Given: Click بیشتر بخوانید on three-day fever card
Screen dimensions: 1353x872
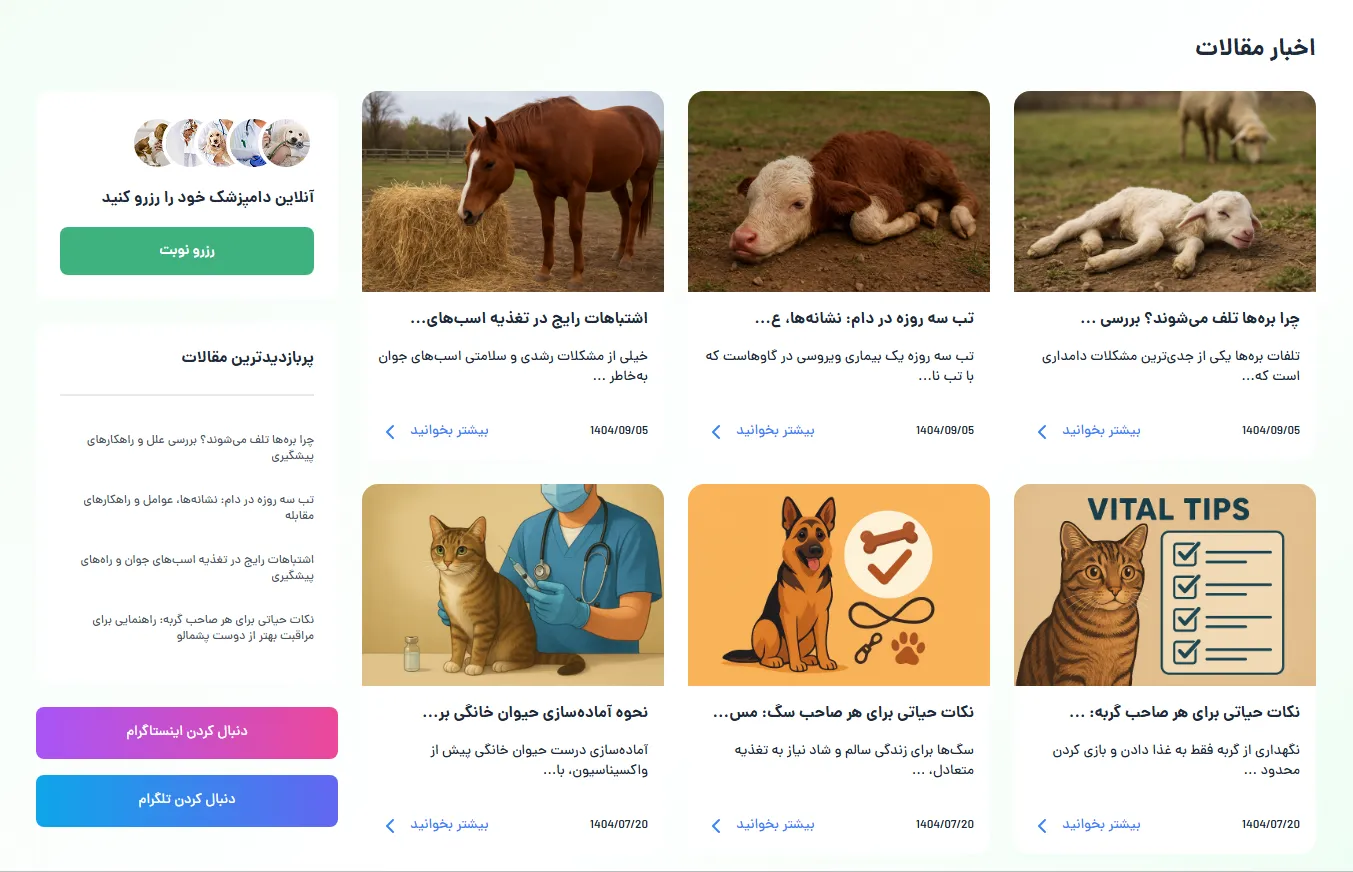Looking at the screenshot, I should click(776, 431).
